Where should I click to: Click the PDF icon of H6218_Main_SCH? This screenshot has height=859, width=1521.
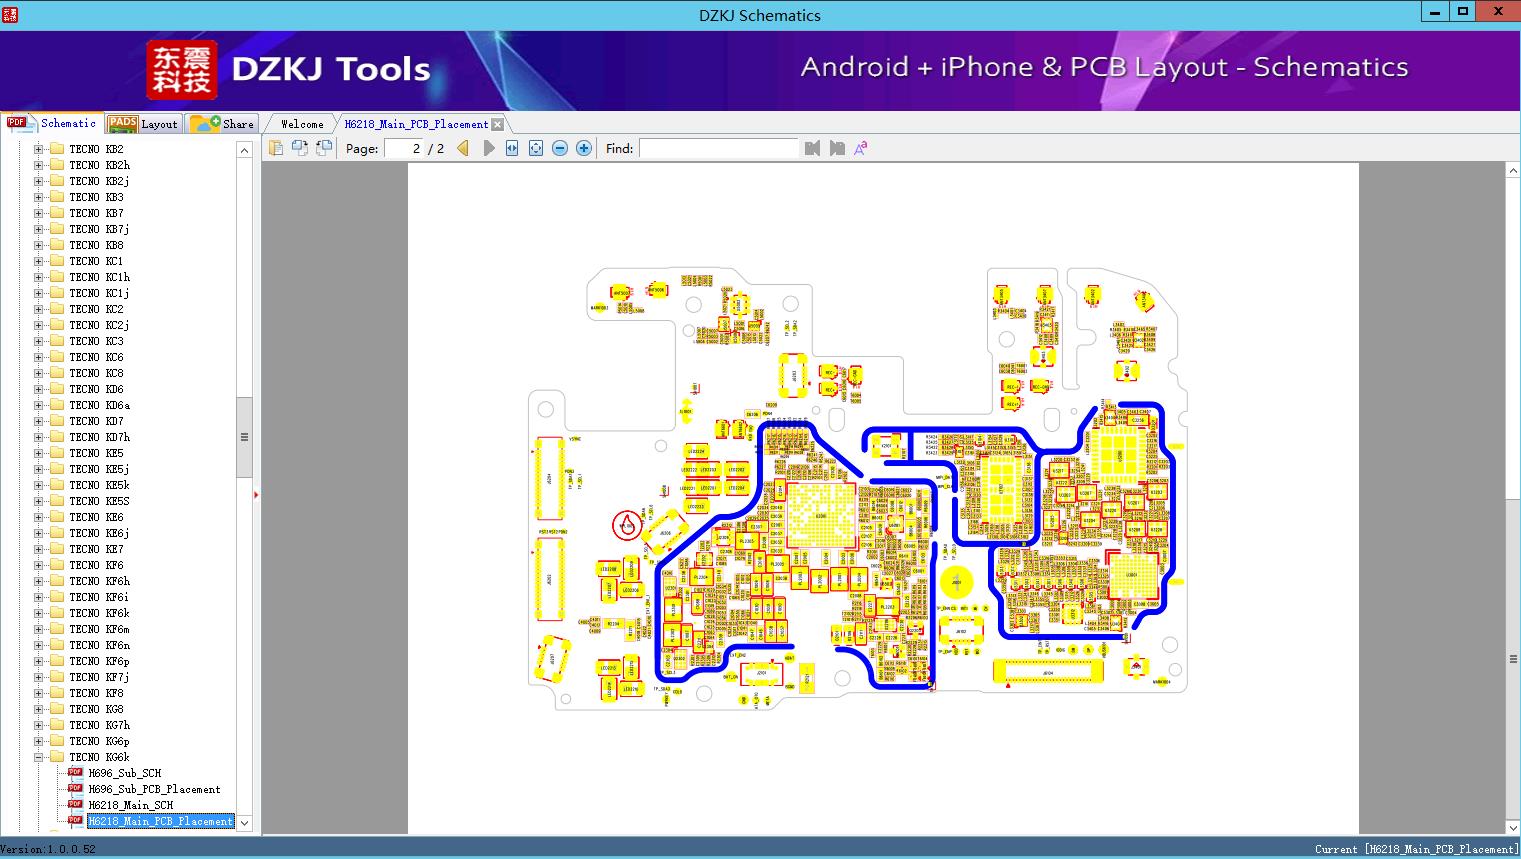75,805
